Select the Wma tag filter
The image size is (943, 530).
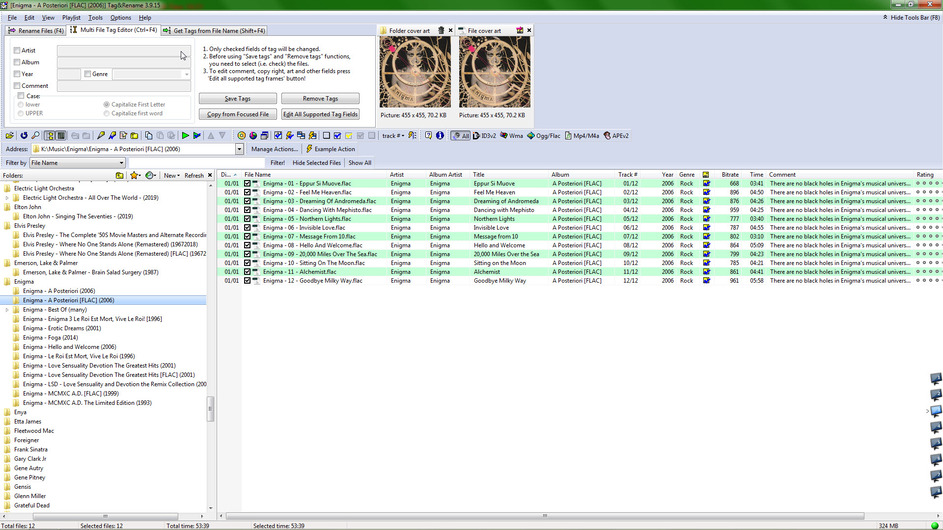[x=512, y=136]
